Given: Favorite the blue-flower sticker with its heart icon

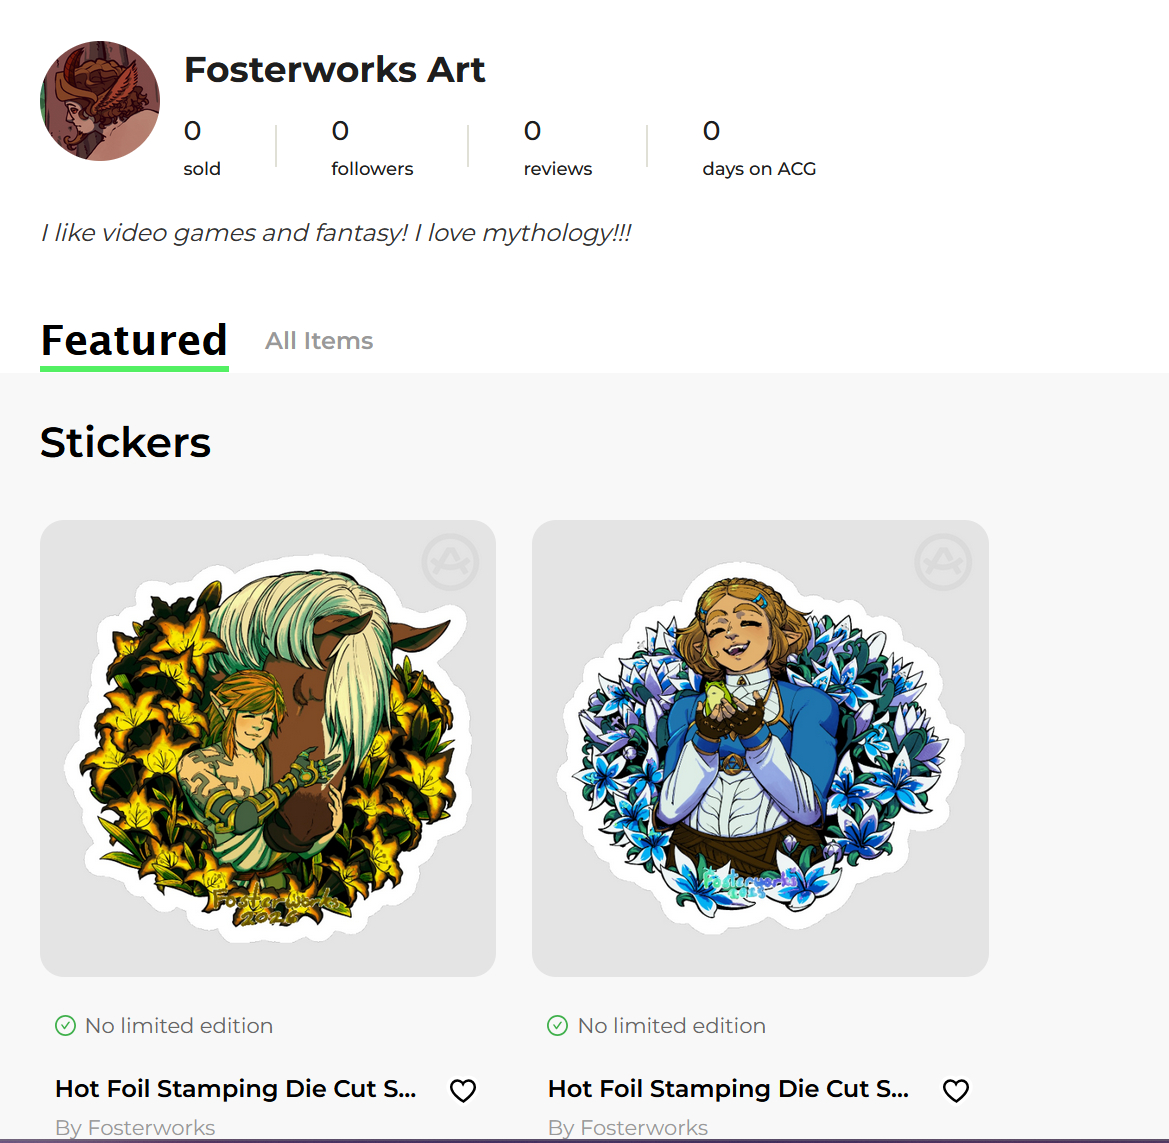Looking at the screenshot, I should [x=956, y=1090].
